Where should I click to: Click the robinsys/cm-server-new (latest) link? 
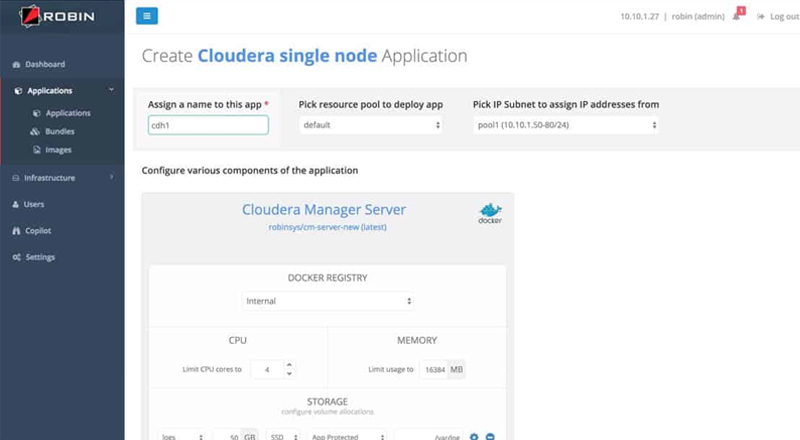click(x=328, y=227)
